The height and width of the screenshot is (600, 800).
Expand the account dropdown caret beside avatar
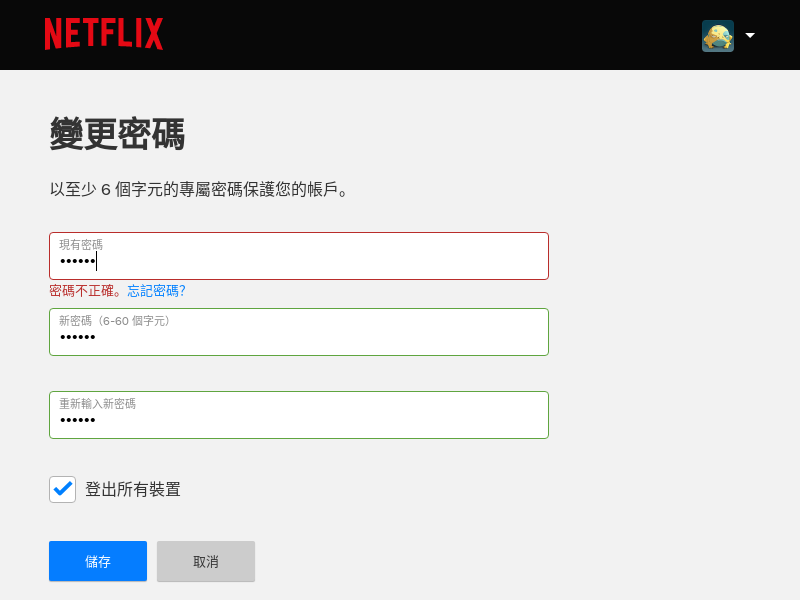750,35
